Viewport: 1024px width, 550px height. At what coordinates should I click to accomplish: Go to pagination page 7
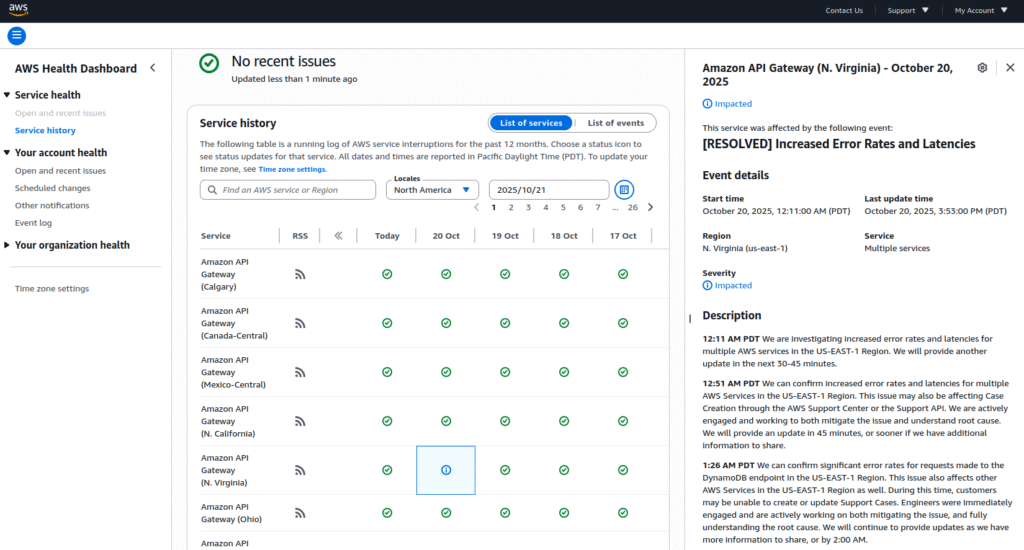pyautogui.click(x=598, y=208)
